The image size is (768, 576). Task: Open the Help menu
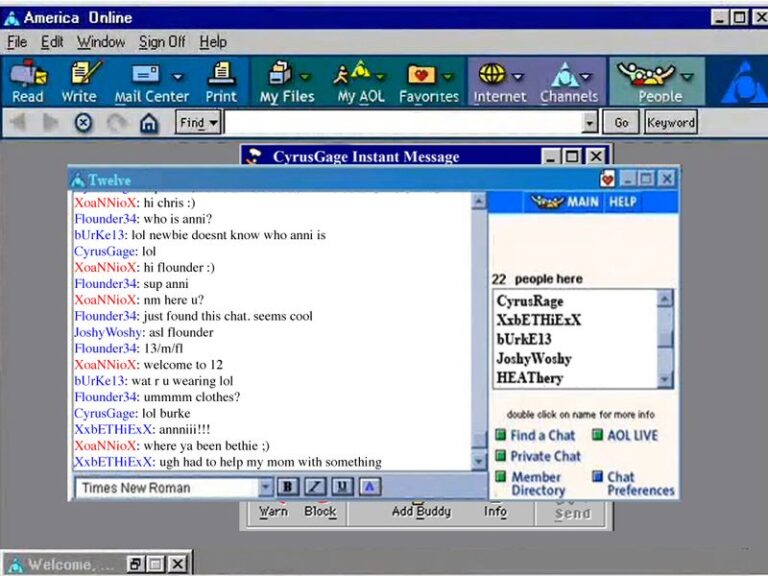[x=213, y=42]
